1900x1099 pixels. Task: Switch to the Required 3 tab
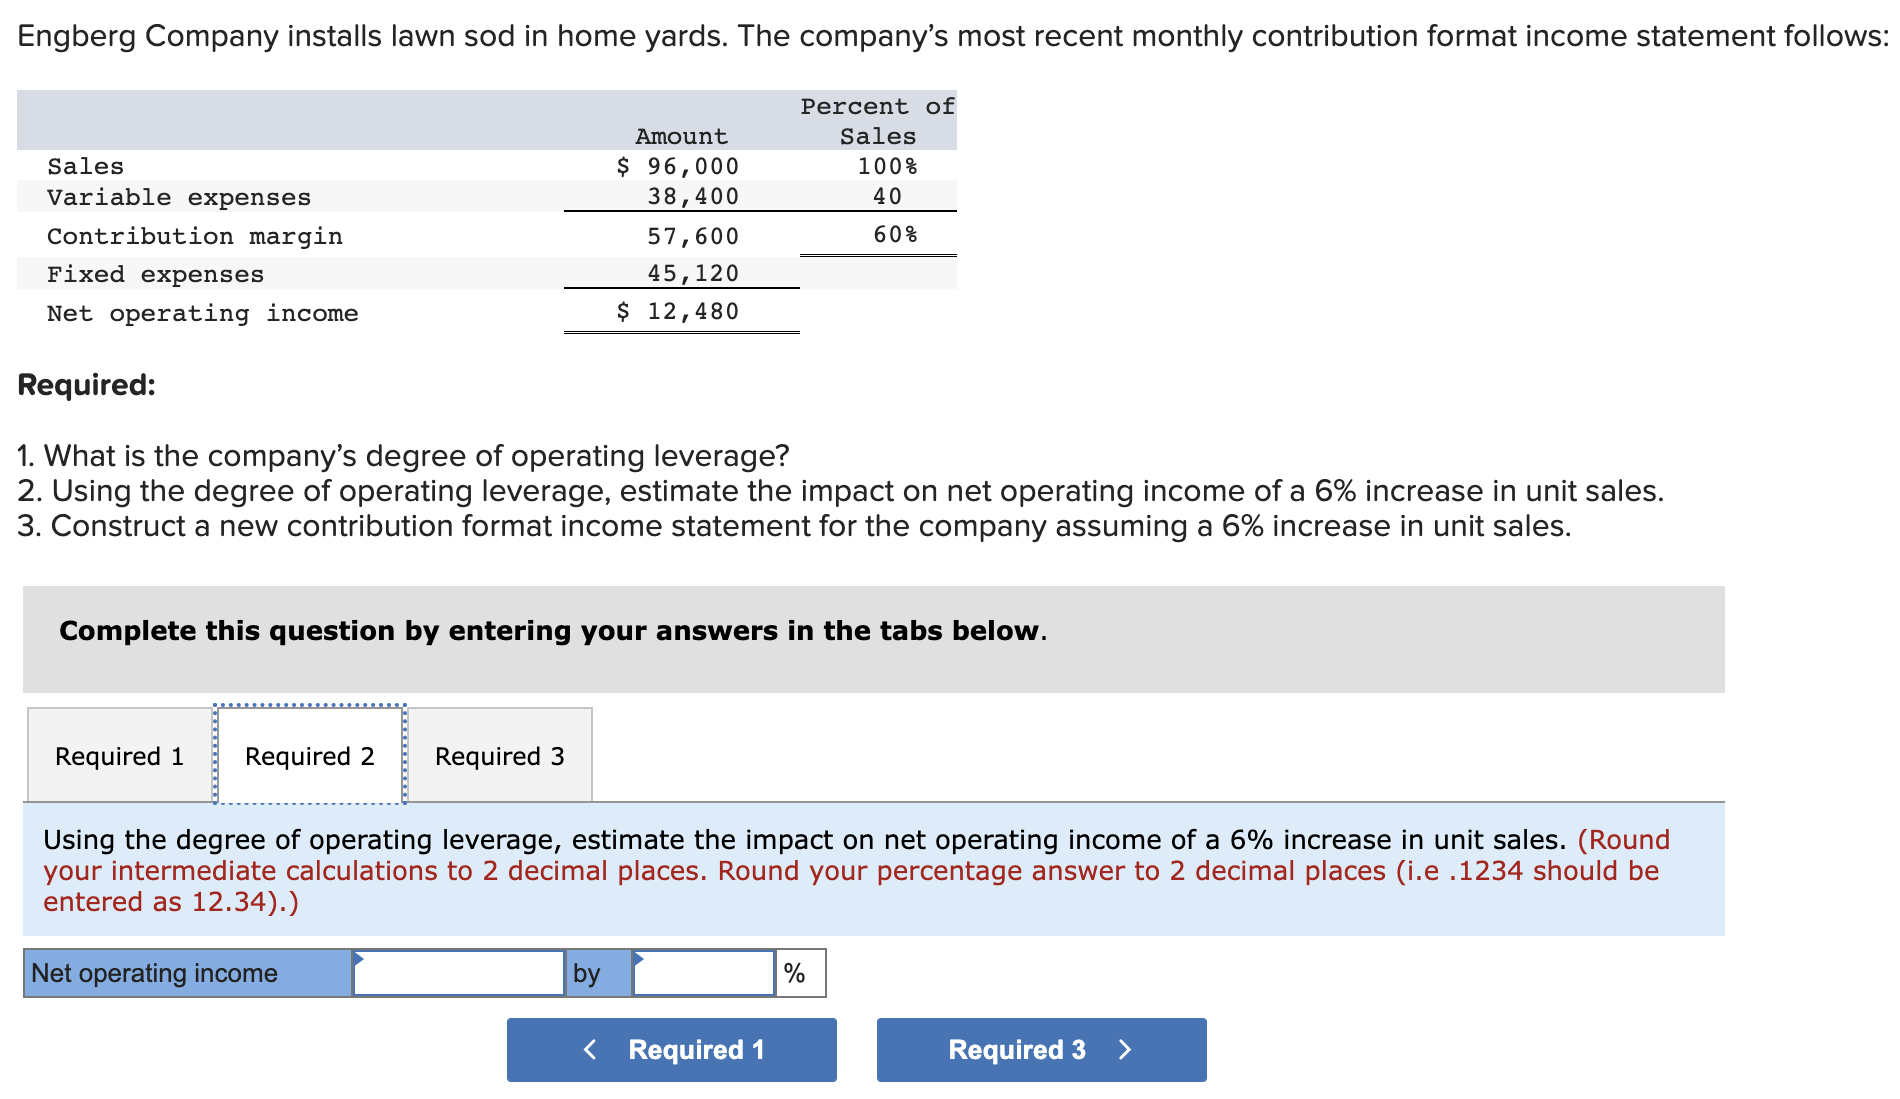pos(499,756)
